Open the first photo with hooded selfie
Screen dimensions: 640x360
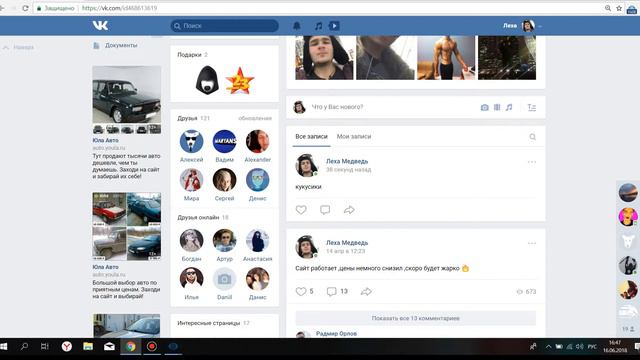coord(324,58)
